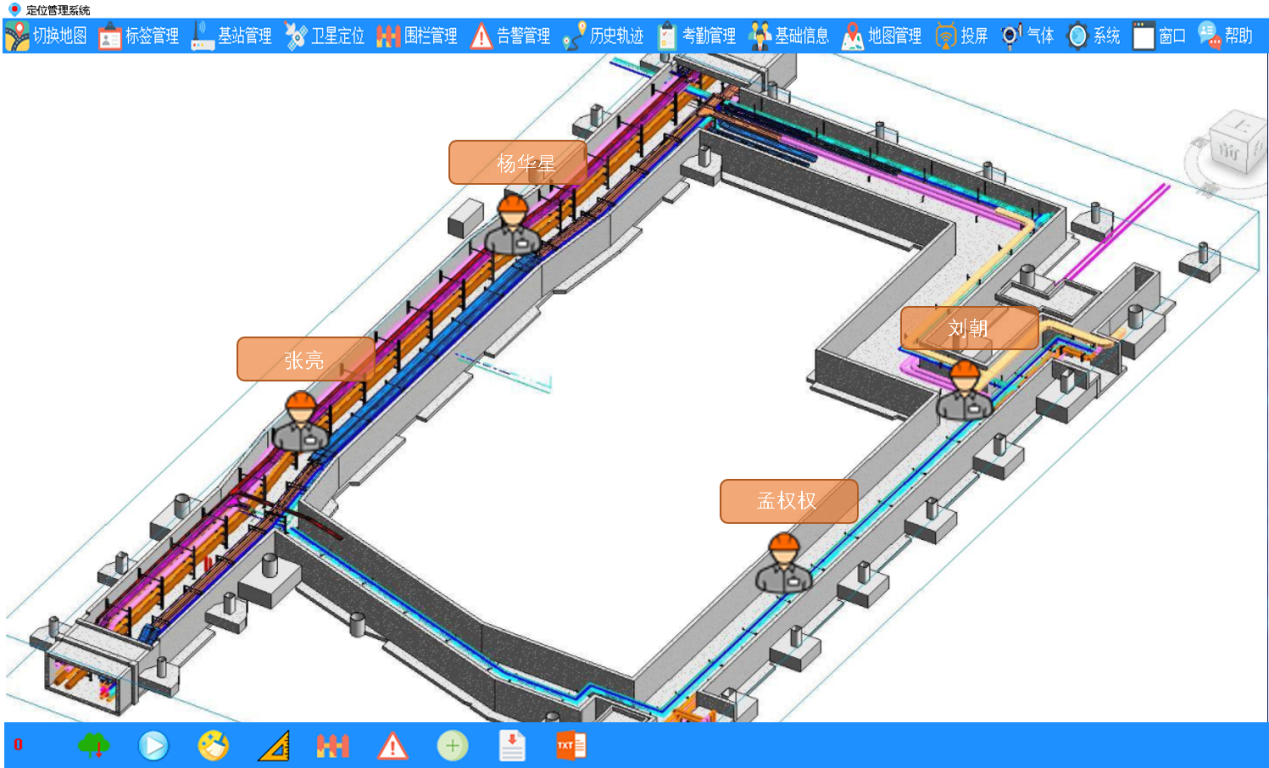Select worker 杨华星 on the map
Screen dimensions: 1269x768
coord(513,226)
